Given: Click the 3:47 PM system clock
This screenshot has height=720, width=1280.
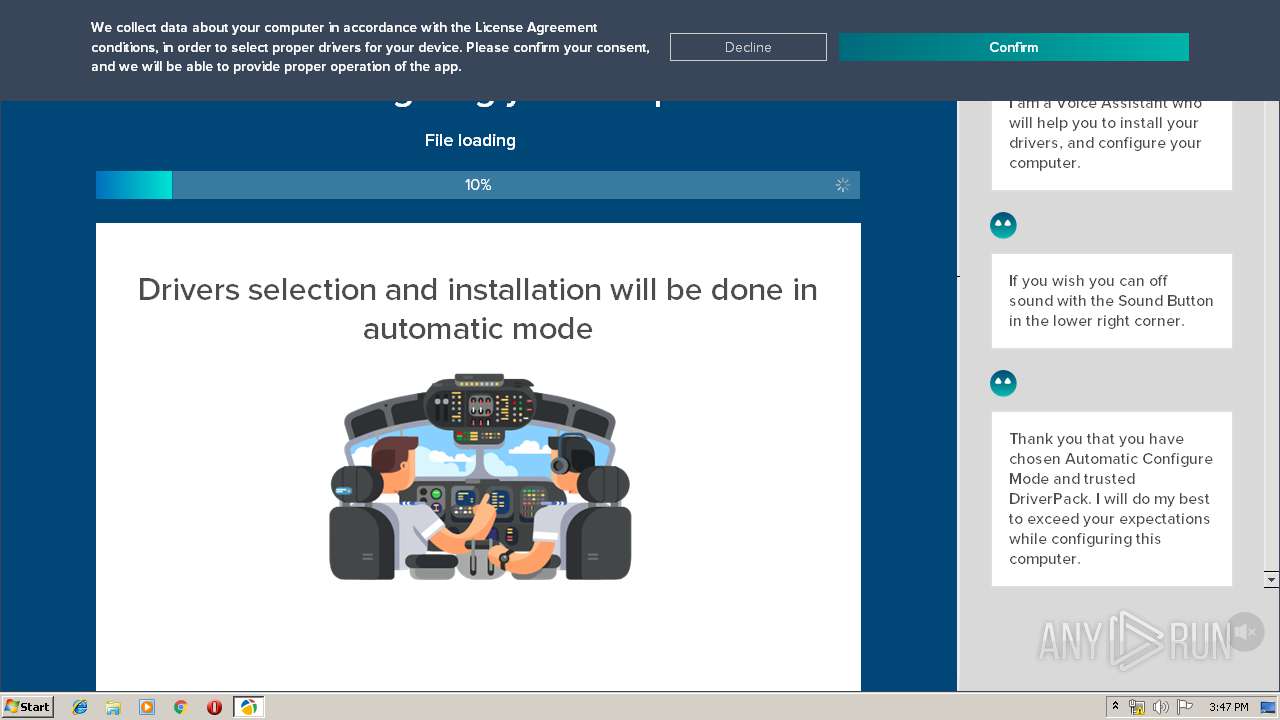Looking at the screenshot, I should click(x=1229, y=707).
